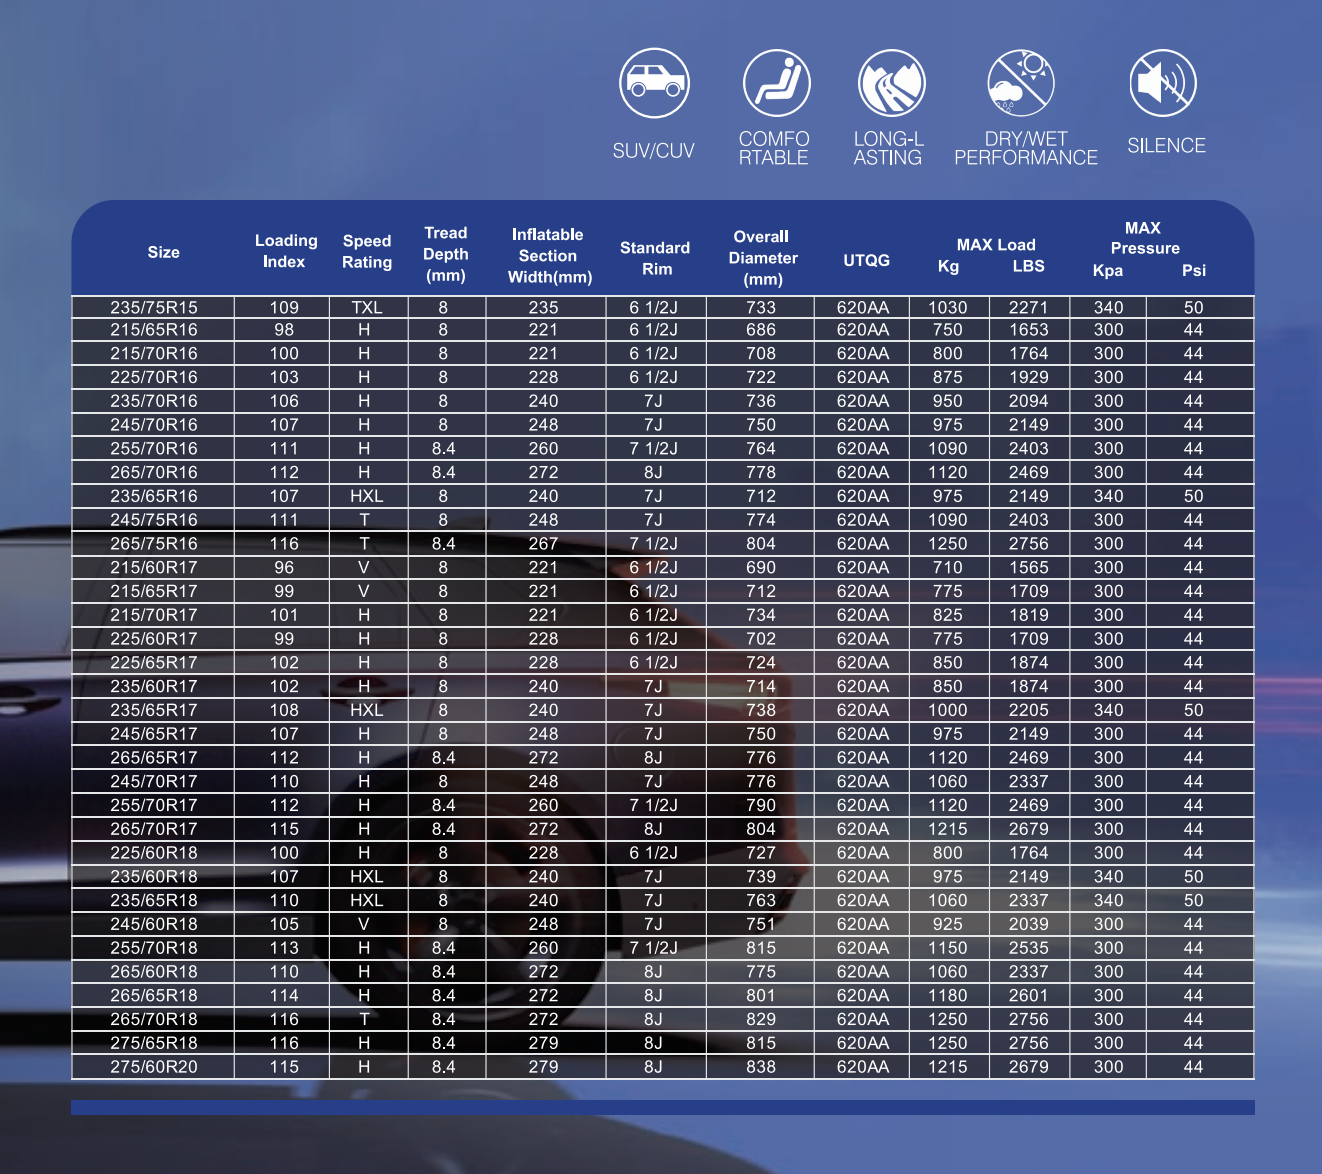Image resolution: width=1322 pixels, height=1174 pixels.
Task: Click the MAX Pressure header
Action: (x=1144, y=238)
